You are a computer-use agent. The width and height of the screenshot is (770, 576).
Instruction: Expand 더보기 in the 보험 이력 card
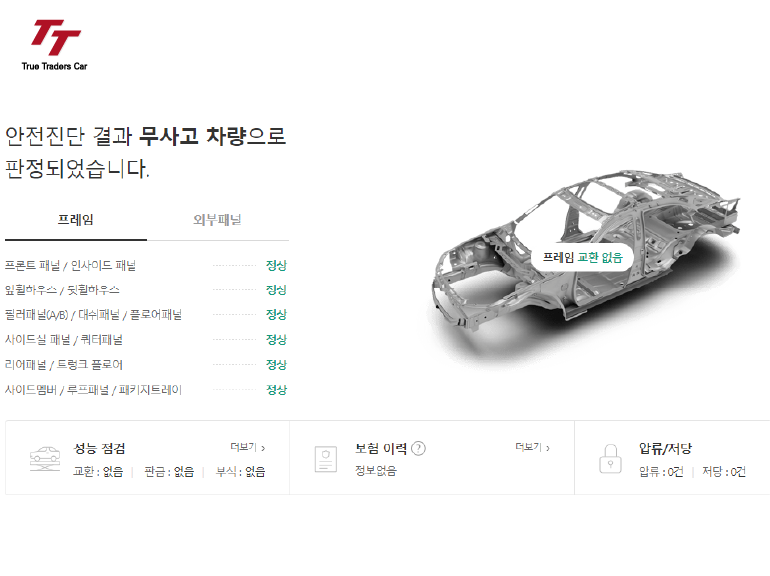(x=533, y=447)
